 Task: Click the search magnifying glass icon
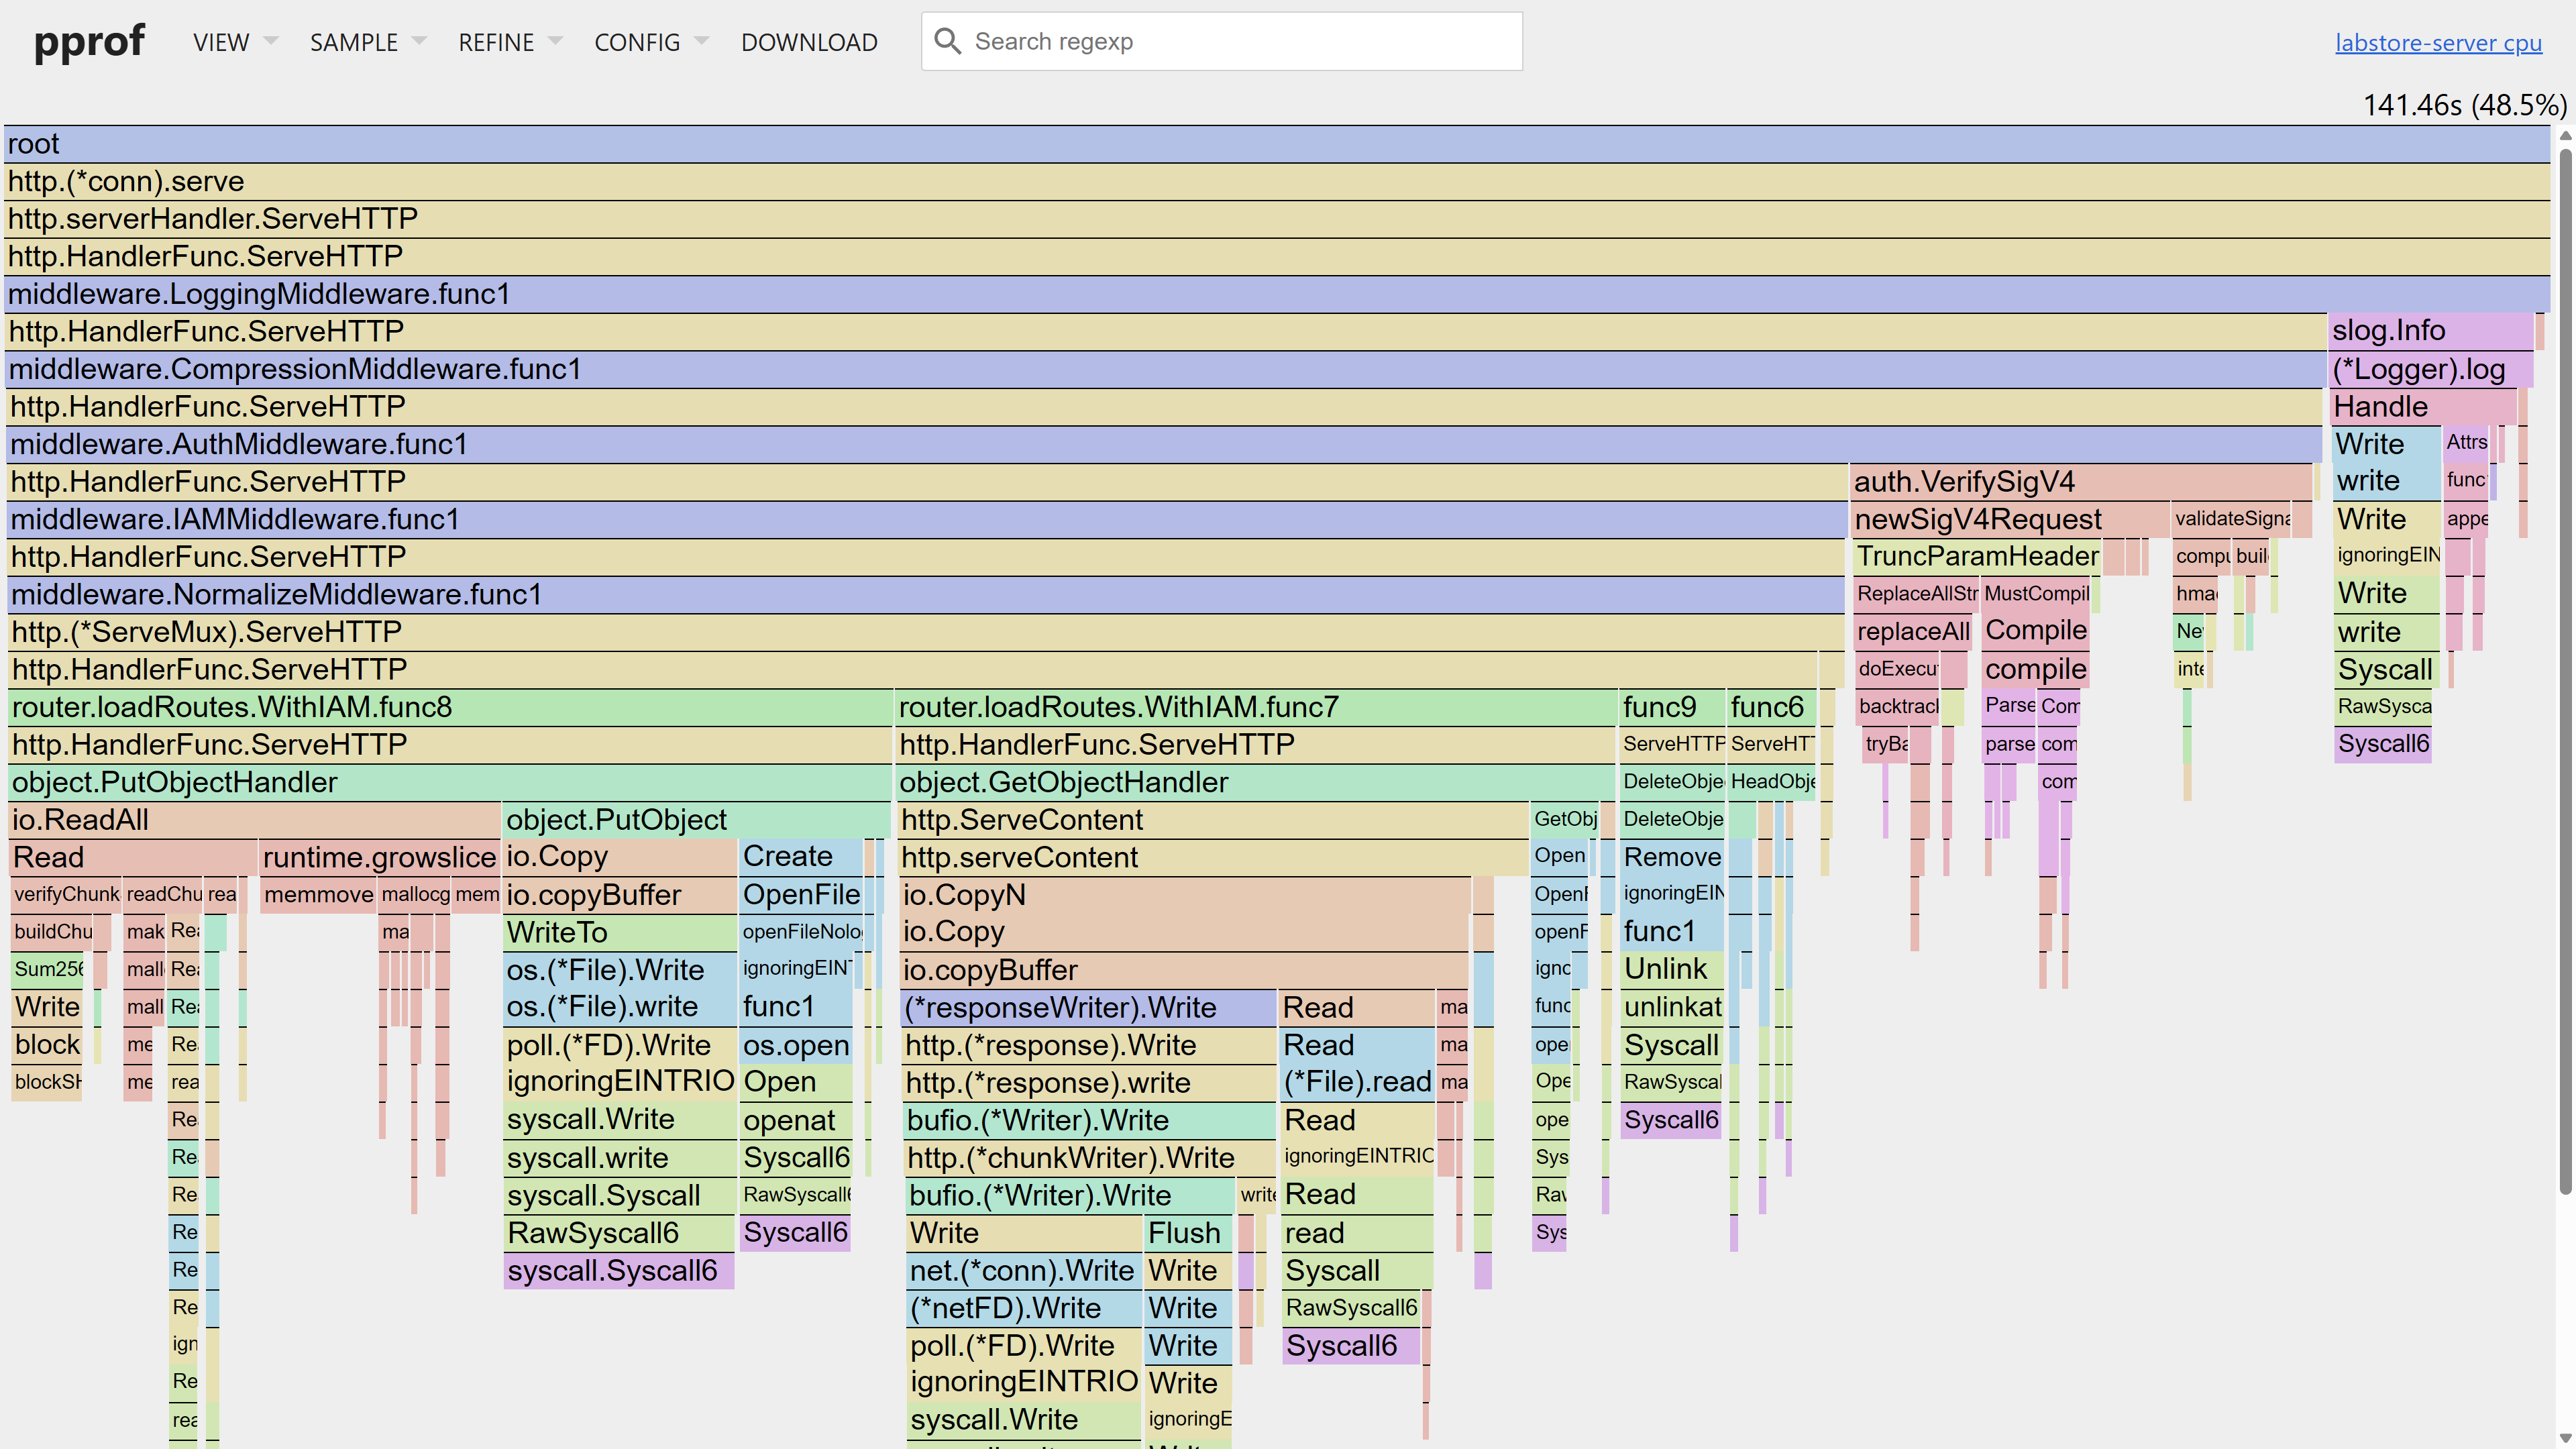[948, 41]
